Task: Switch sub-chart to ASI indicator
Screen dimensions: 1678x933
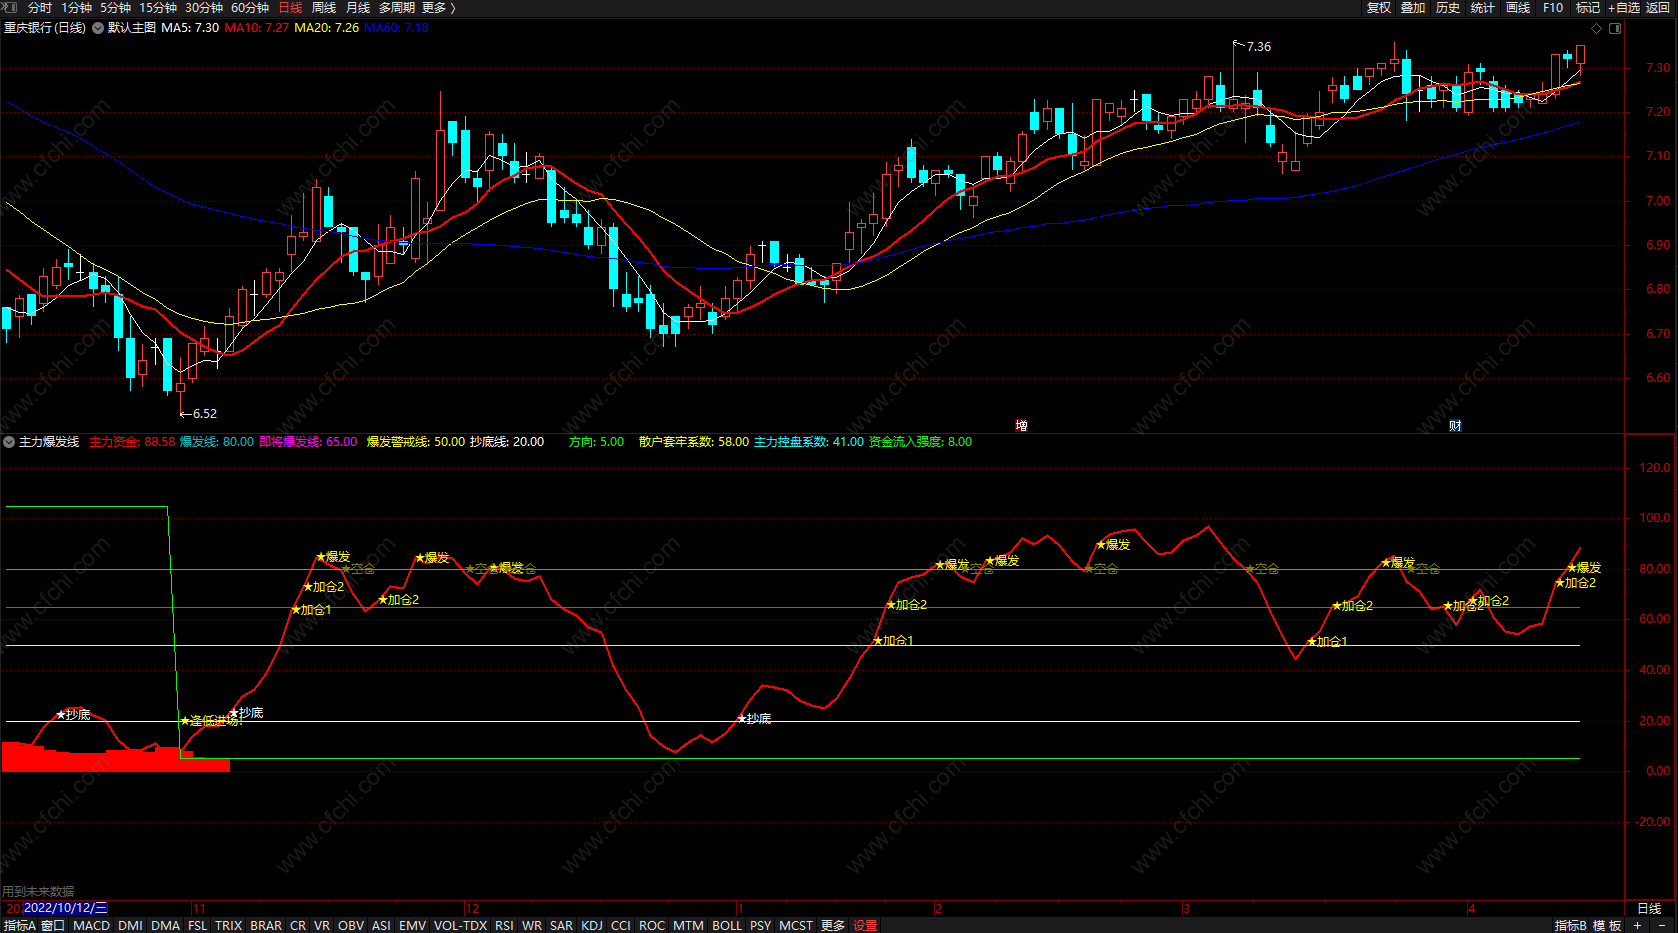Action: click(381, 926)
